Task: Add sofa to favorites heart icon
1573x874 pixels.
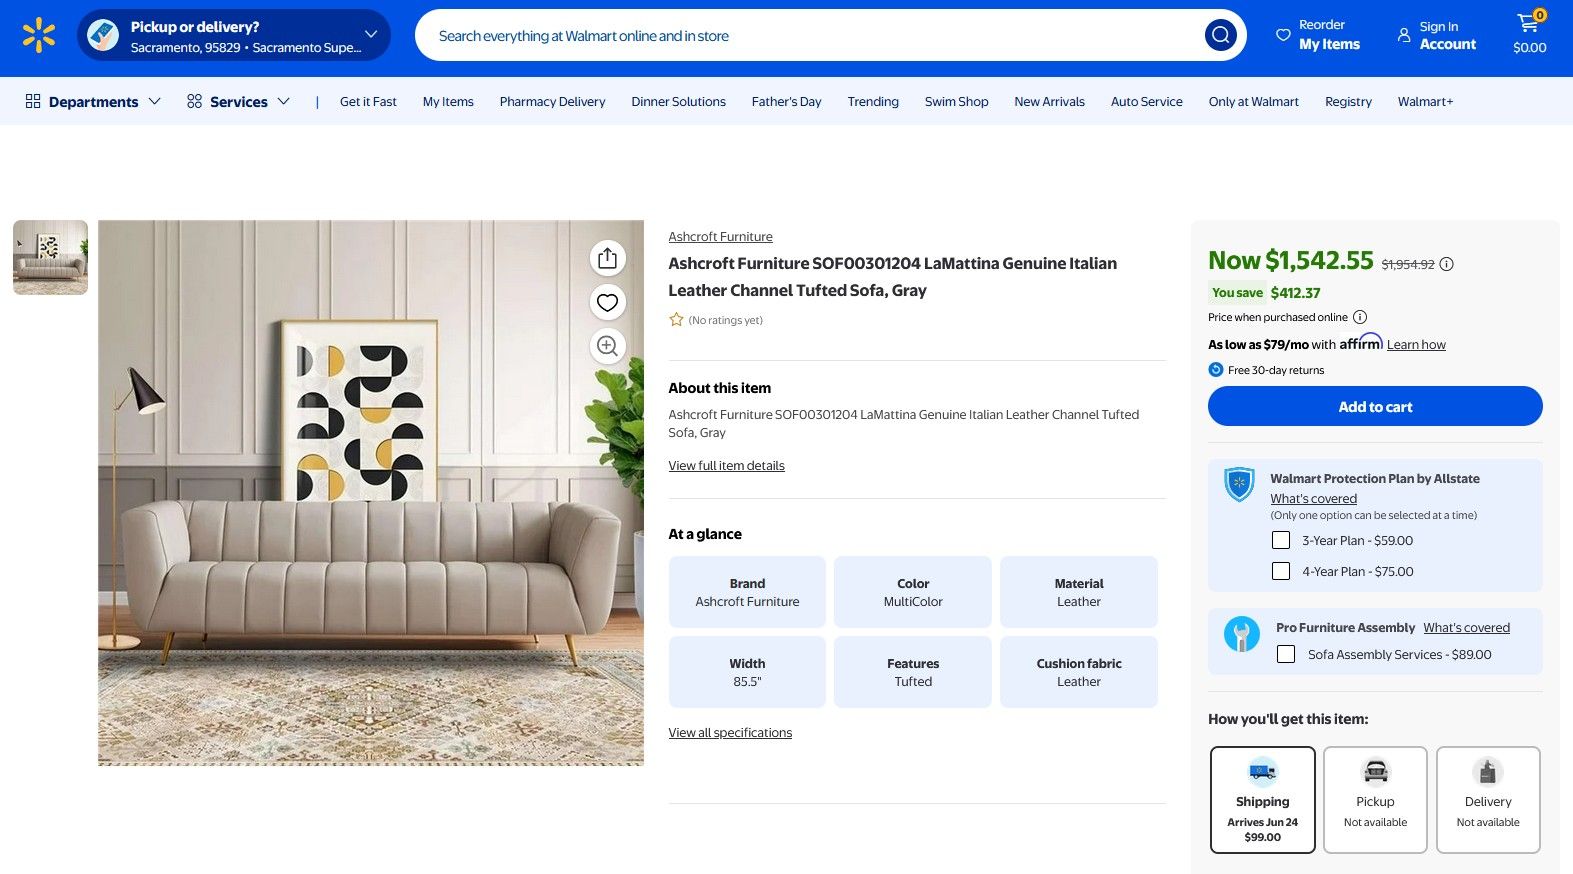Action: click(x=607, y=302)
